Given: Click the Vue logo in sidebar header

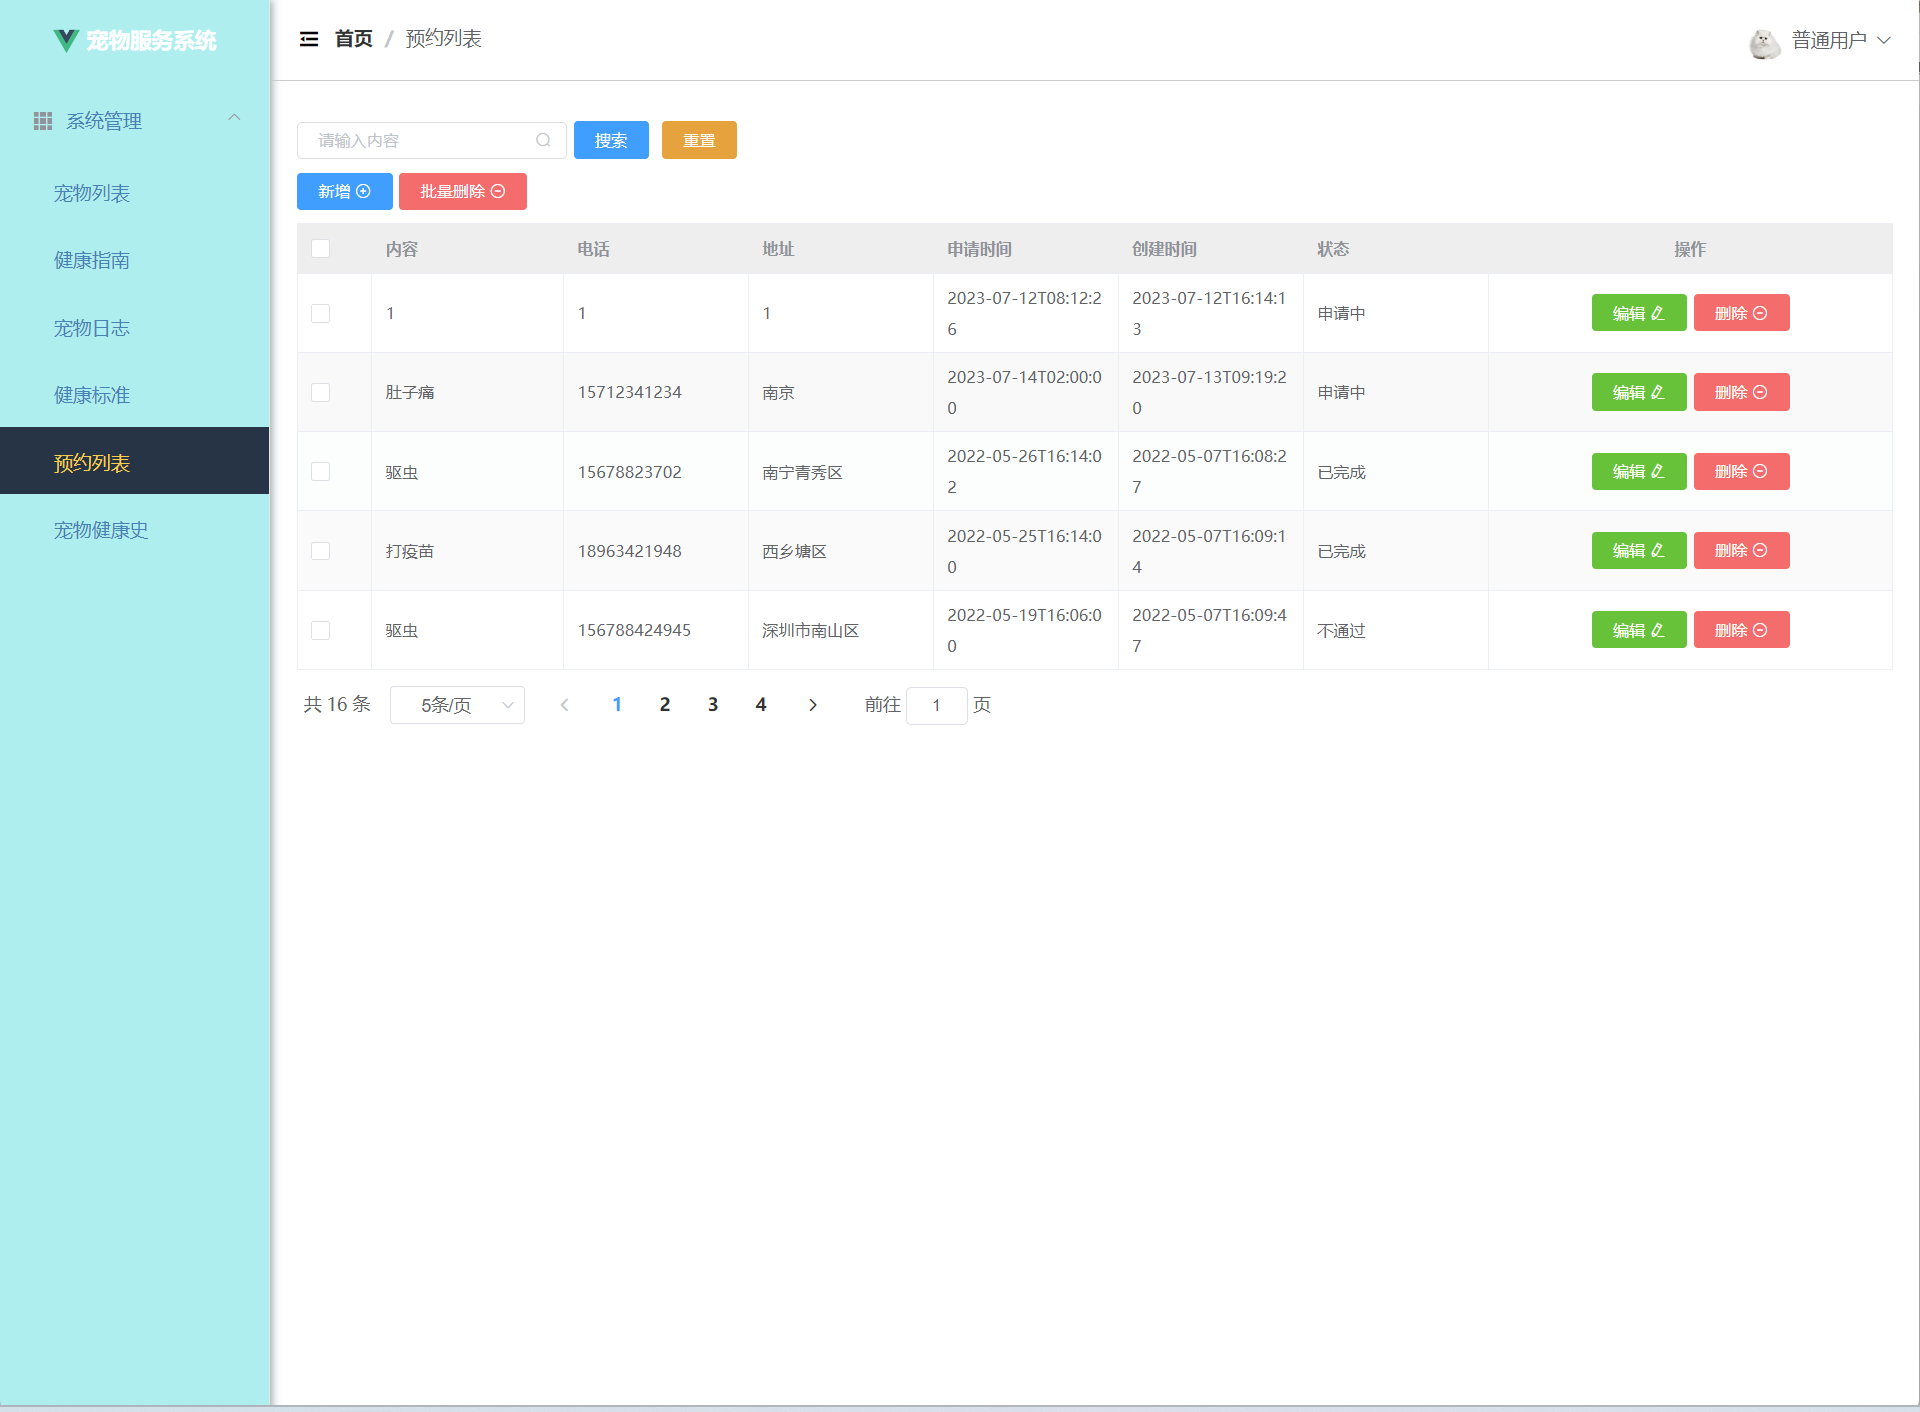Looking at the screenshot, I should (x=66, y=40).
